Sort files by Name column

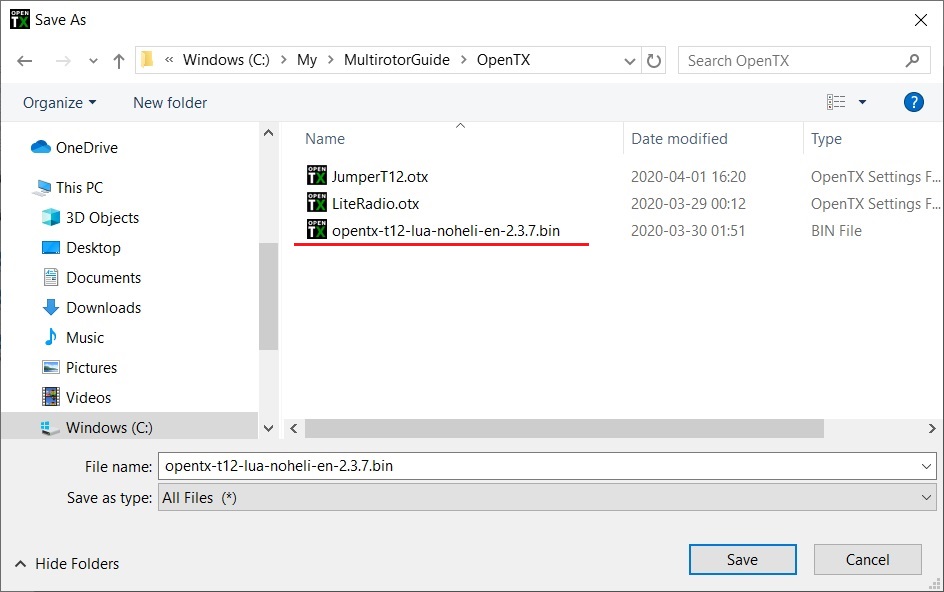325,139
